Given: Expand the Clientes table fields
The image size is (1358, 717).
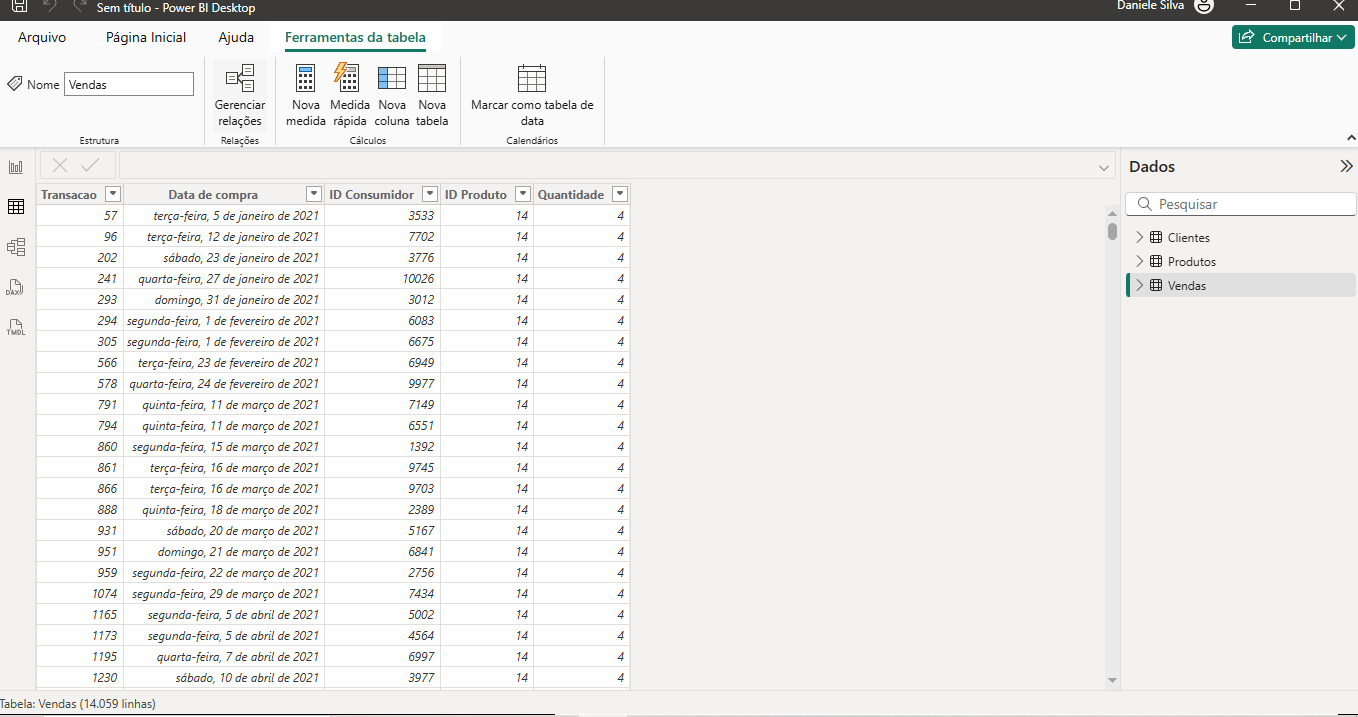Looking at the screenshot, I should 1139,238.
